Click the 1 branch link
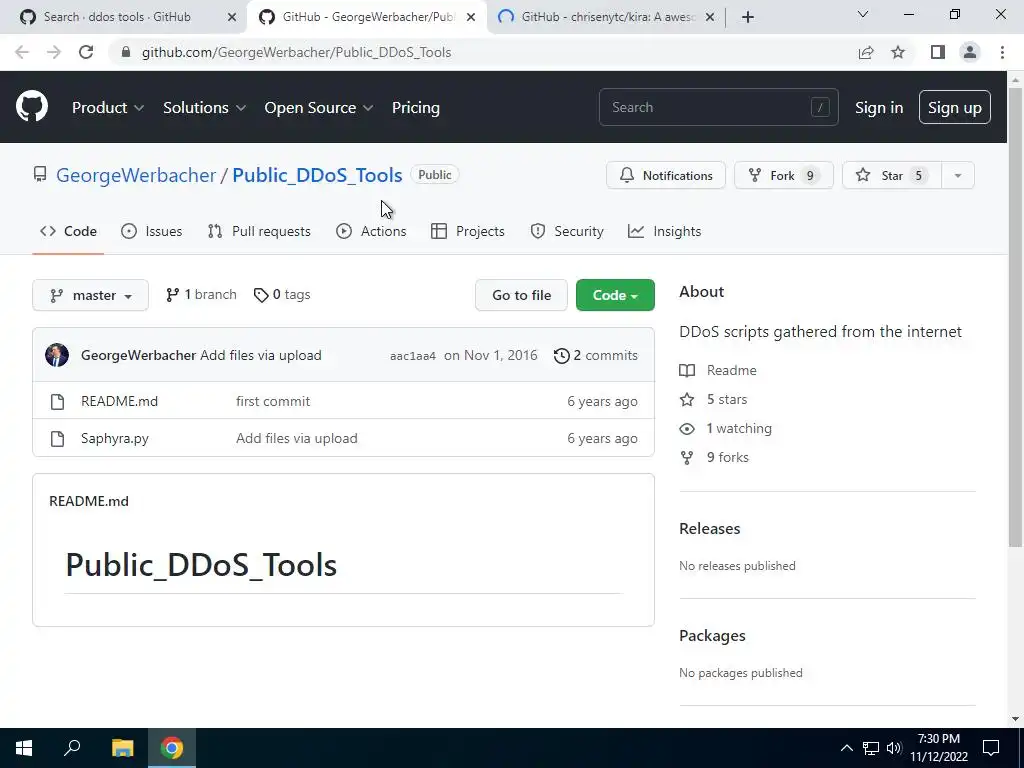This screenshot has width=1024, height=768. [201, 295]
